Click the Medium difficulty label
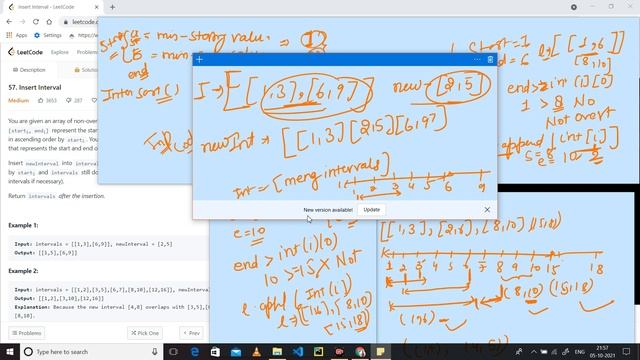 point(18,100)
